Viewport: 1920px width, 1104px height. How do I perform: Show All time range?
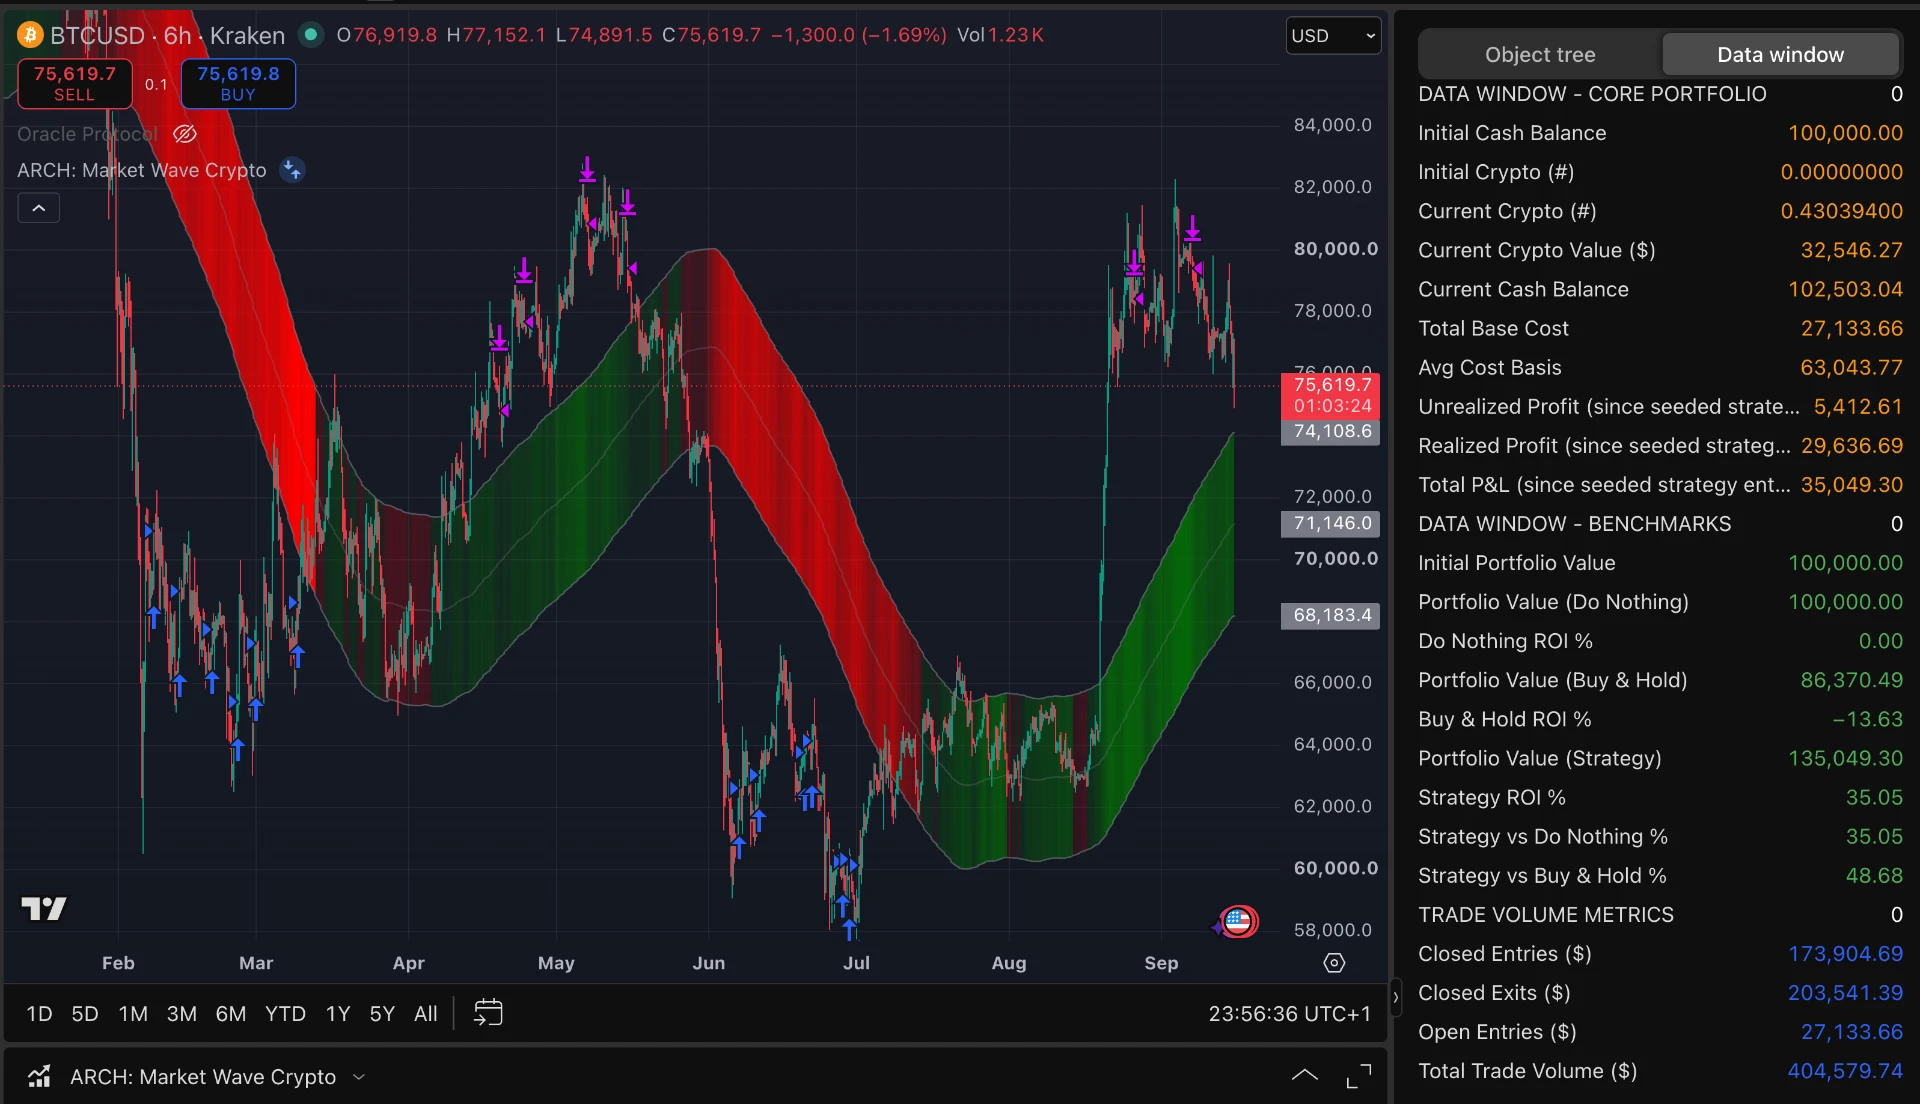(x=426, y=1014)
